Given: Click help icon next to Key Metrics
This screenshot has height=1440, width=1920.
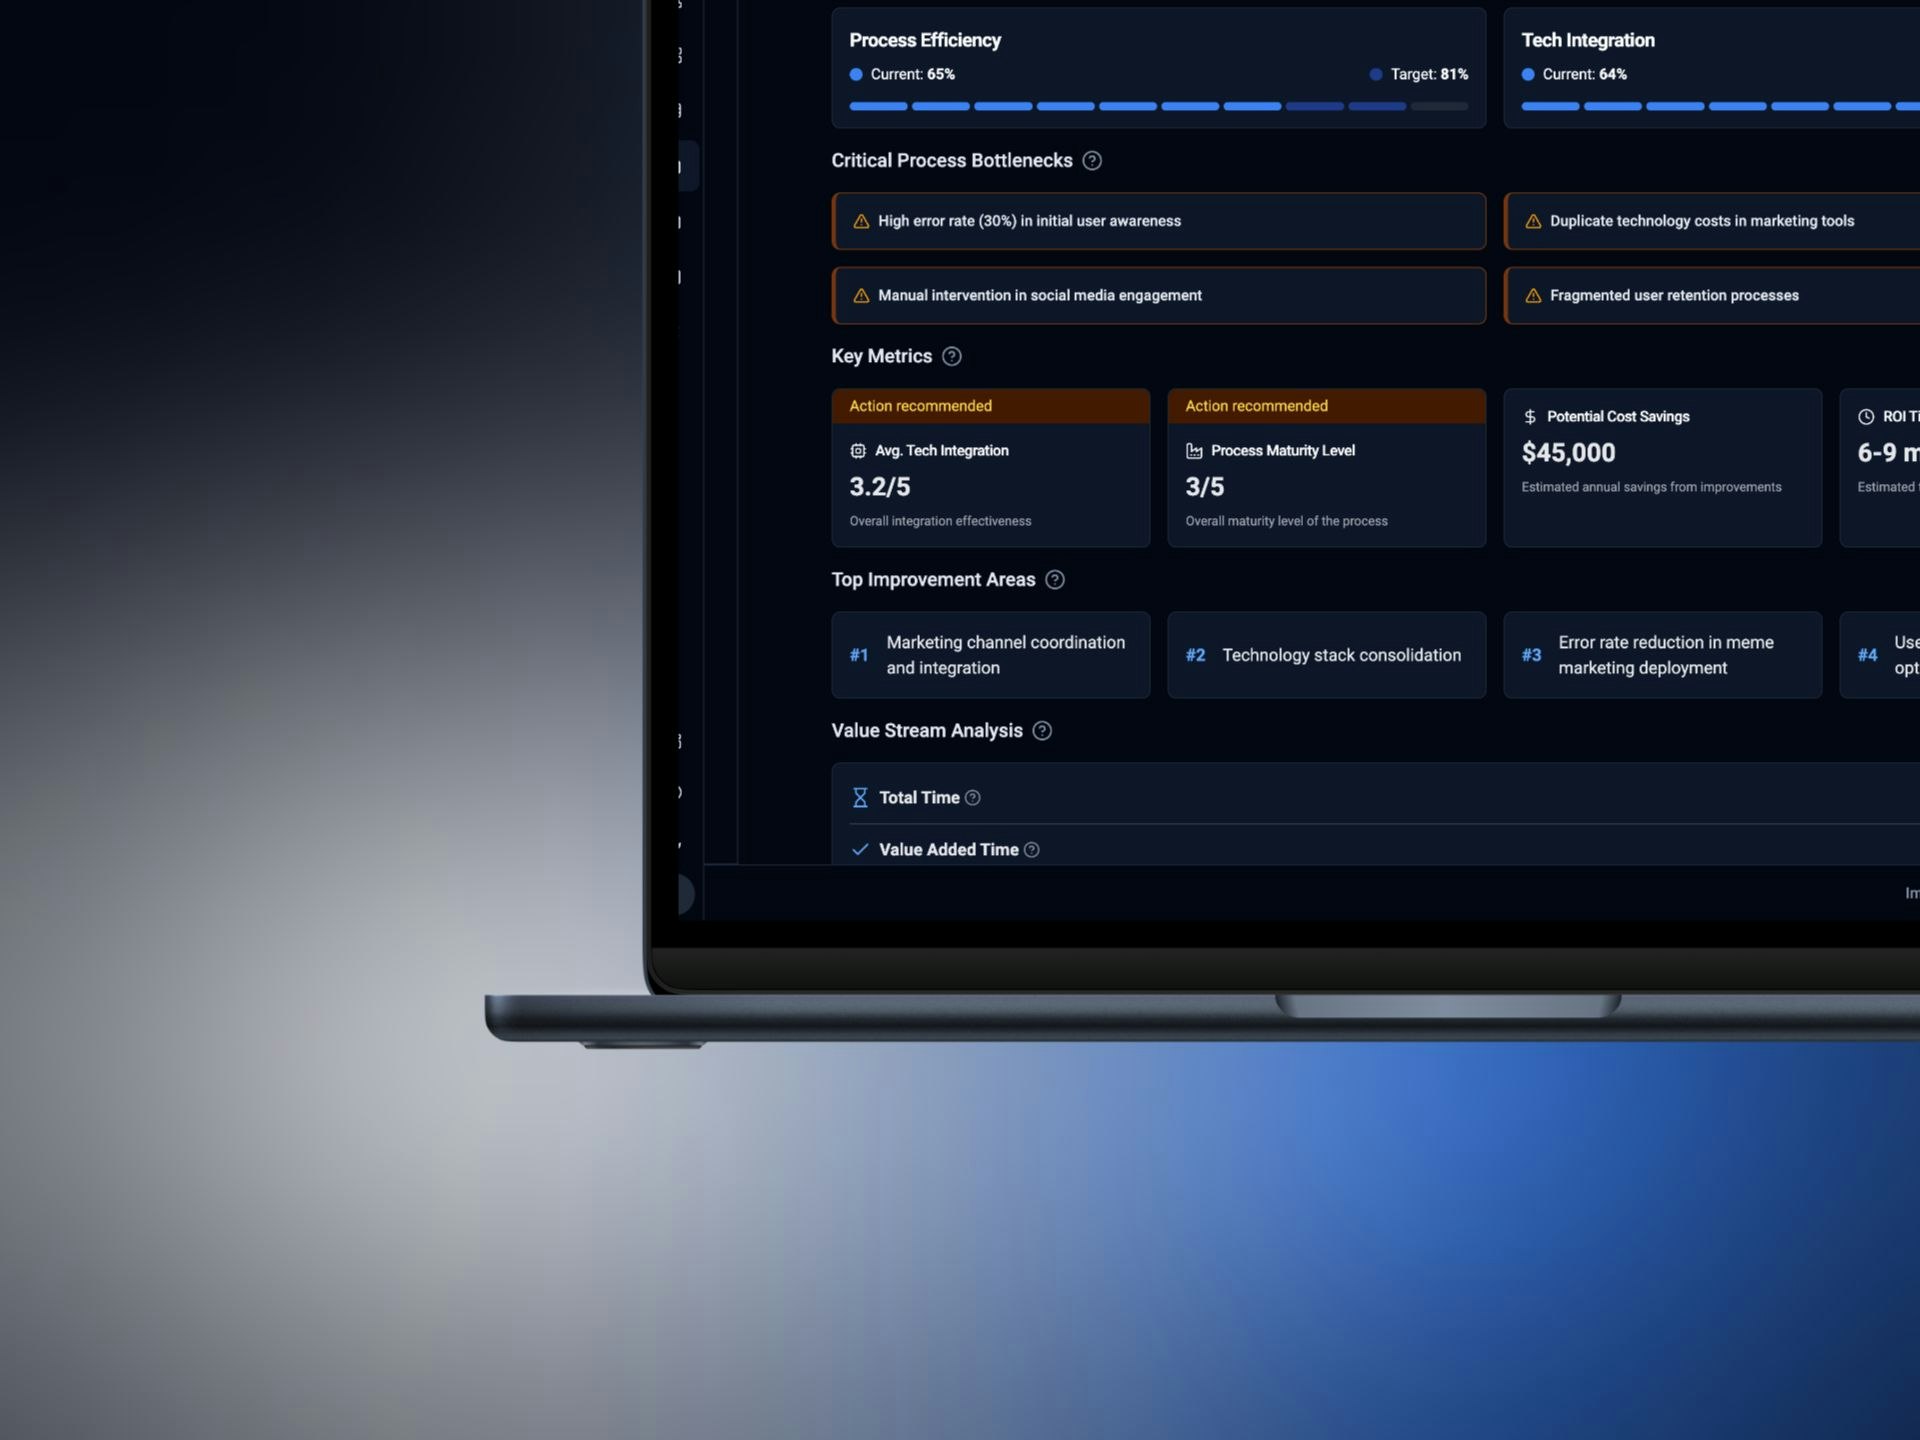Looking at the screenshot, I should tap(952, 357).
